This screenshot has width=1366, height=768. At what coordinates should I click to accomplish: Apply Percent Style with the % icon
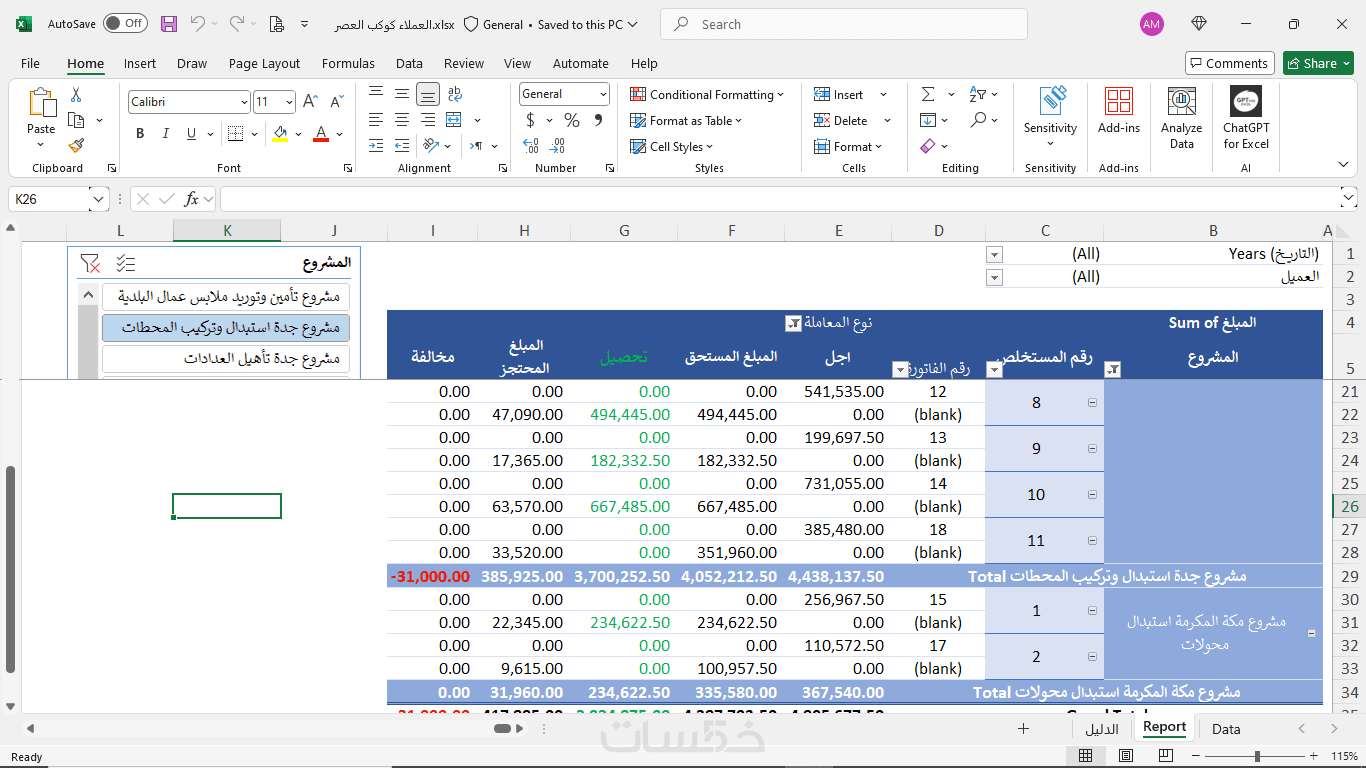pos(572,120)
